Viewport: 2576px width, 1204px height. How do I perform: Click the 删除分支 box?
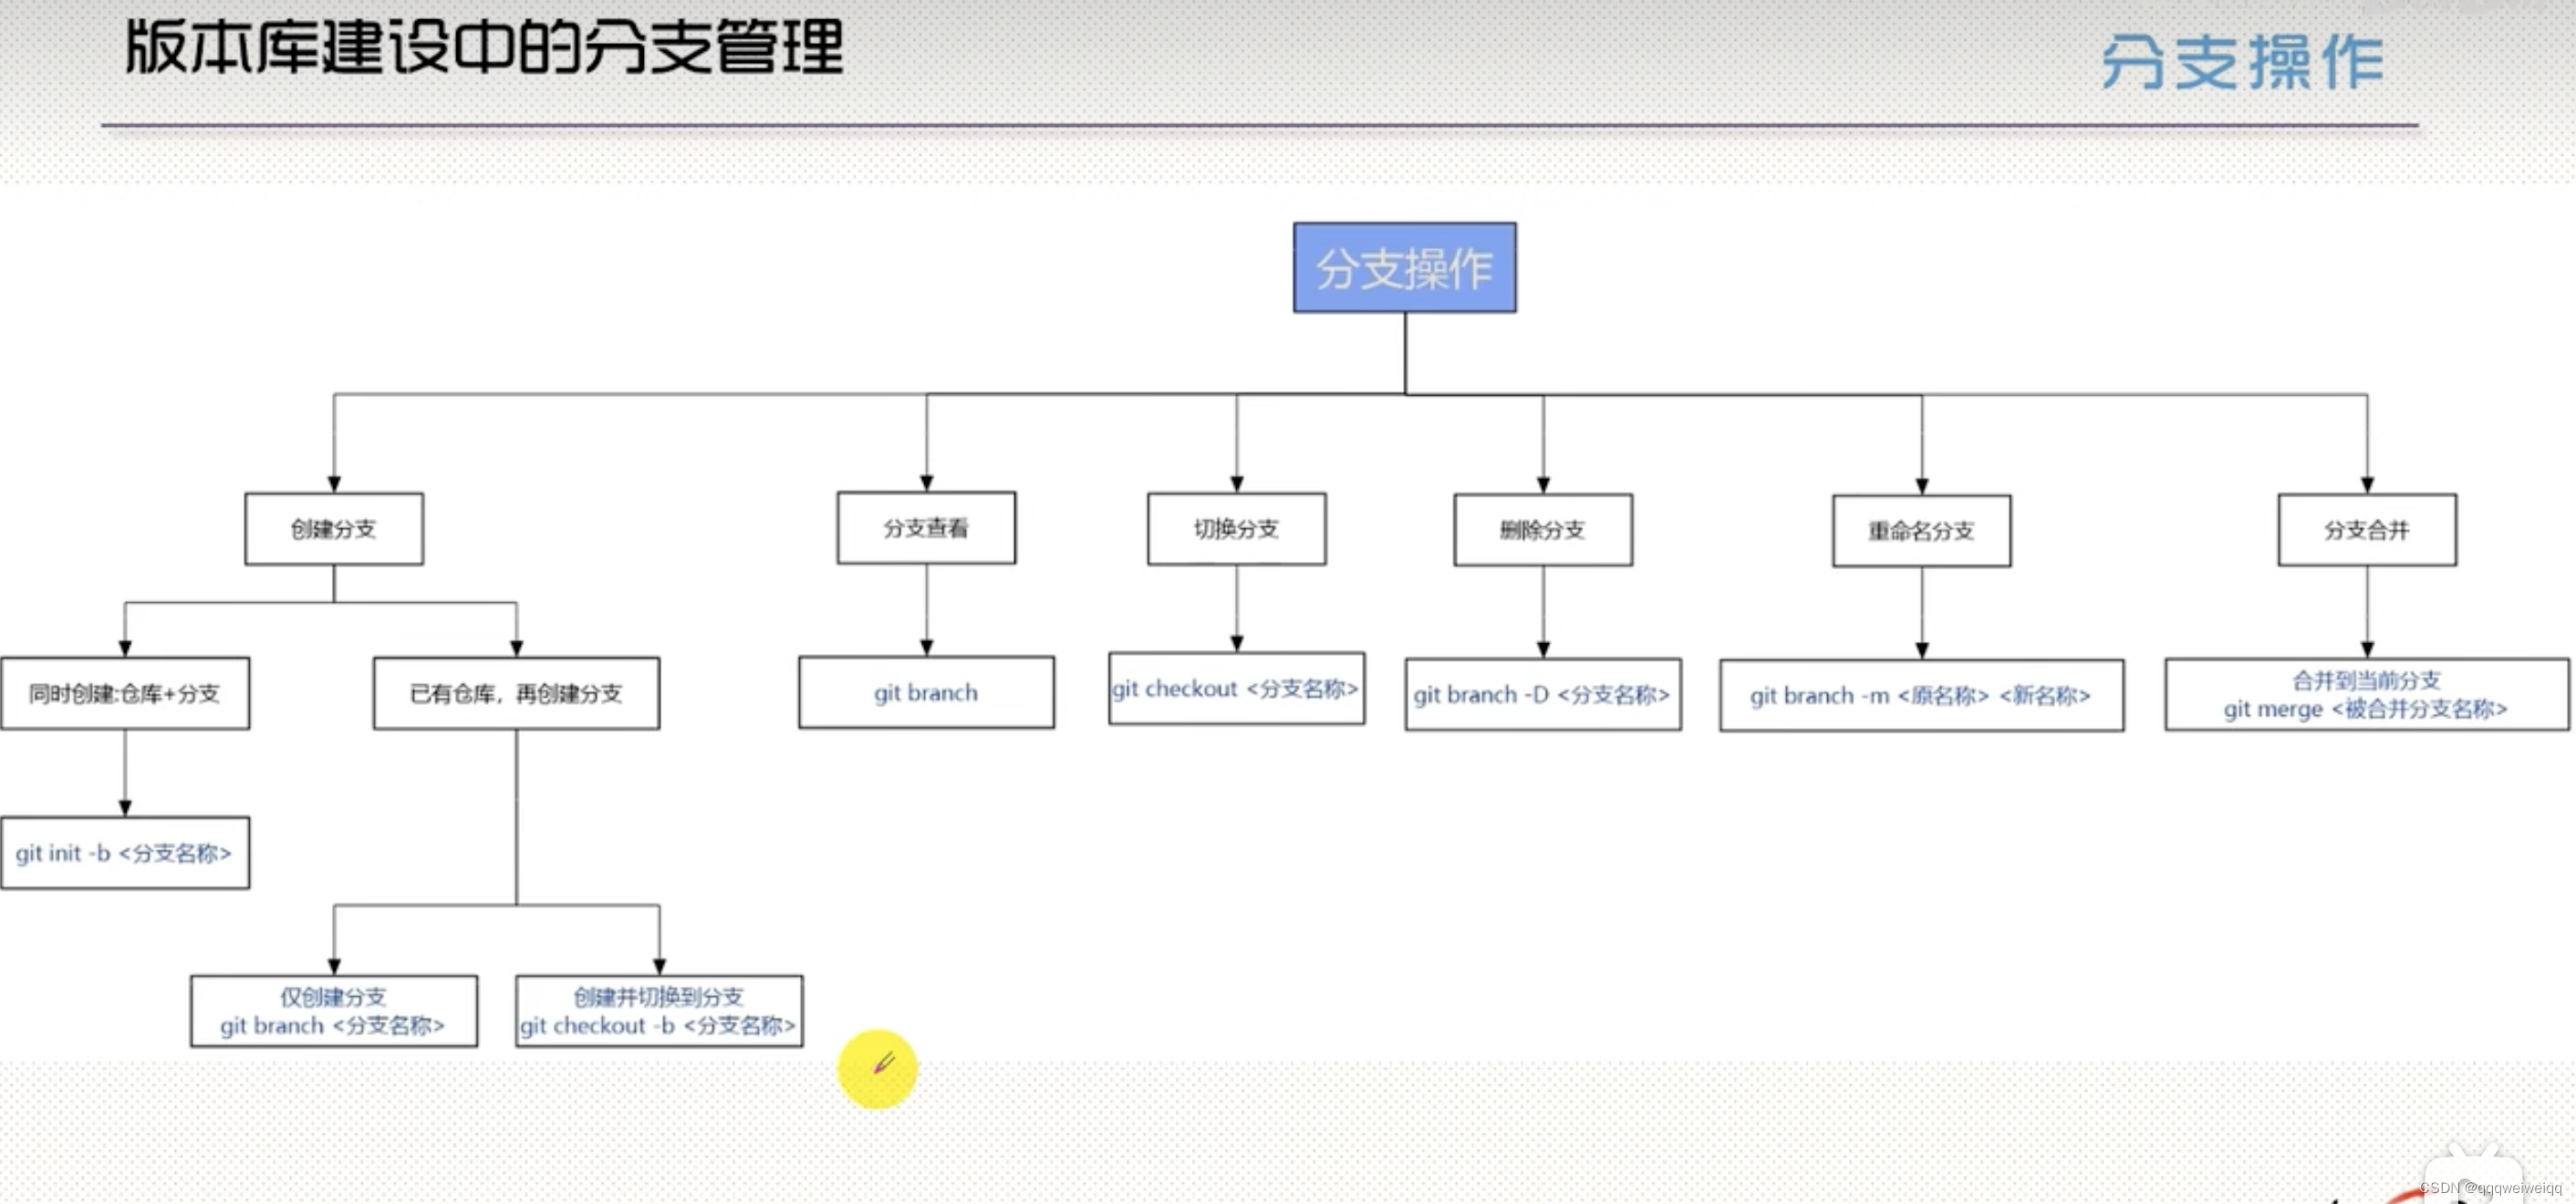coord(1542,530)
